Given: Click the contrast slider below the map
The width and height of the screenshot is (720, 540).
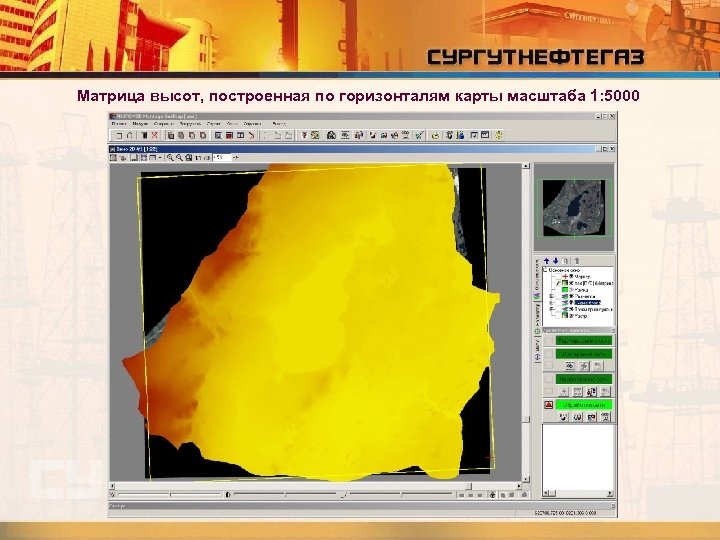Looking at the screenshot, I should pos(286,495).
